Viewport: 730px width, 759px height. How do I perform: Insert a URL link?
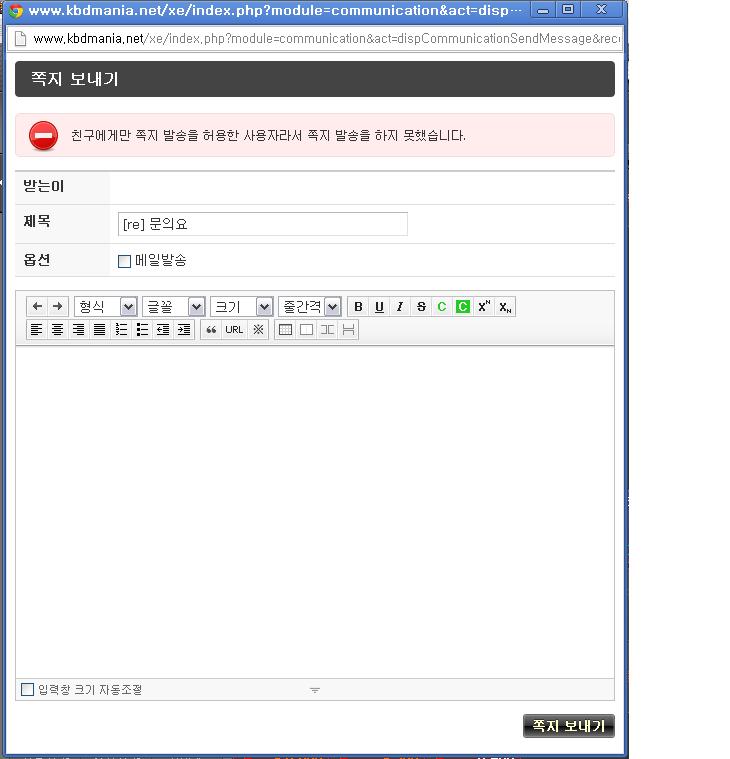(x=234, y=330)
